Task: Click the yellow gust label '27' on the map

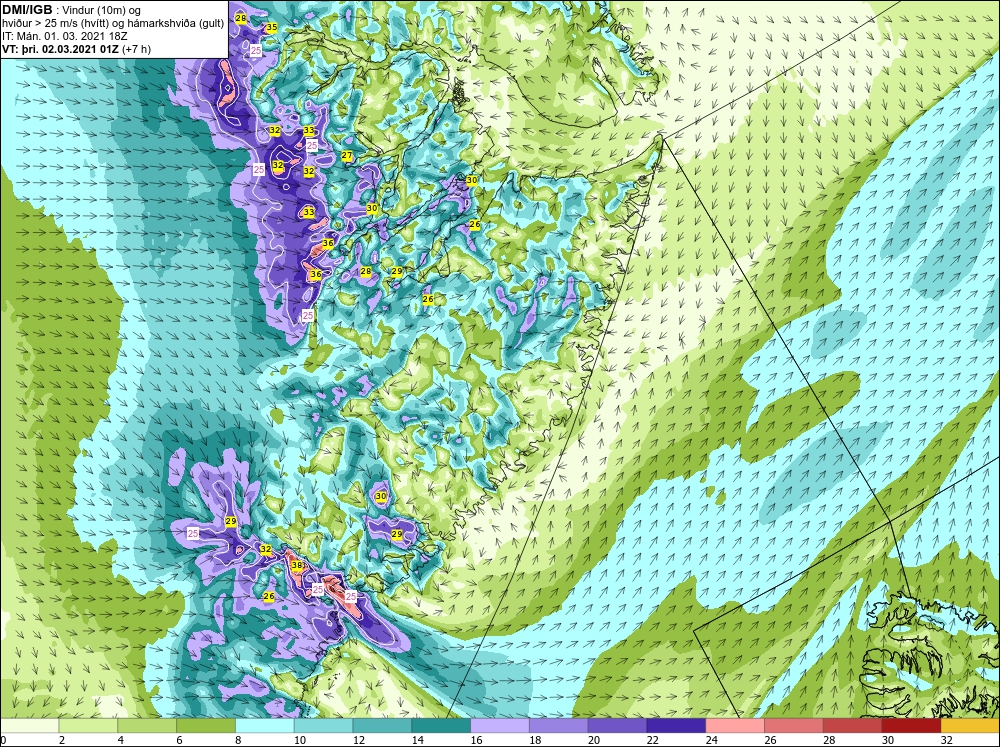Action: click(x=347, y=156)
